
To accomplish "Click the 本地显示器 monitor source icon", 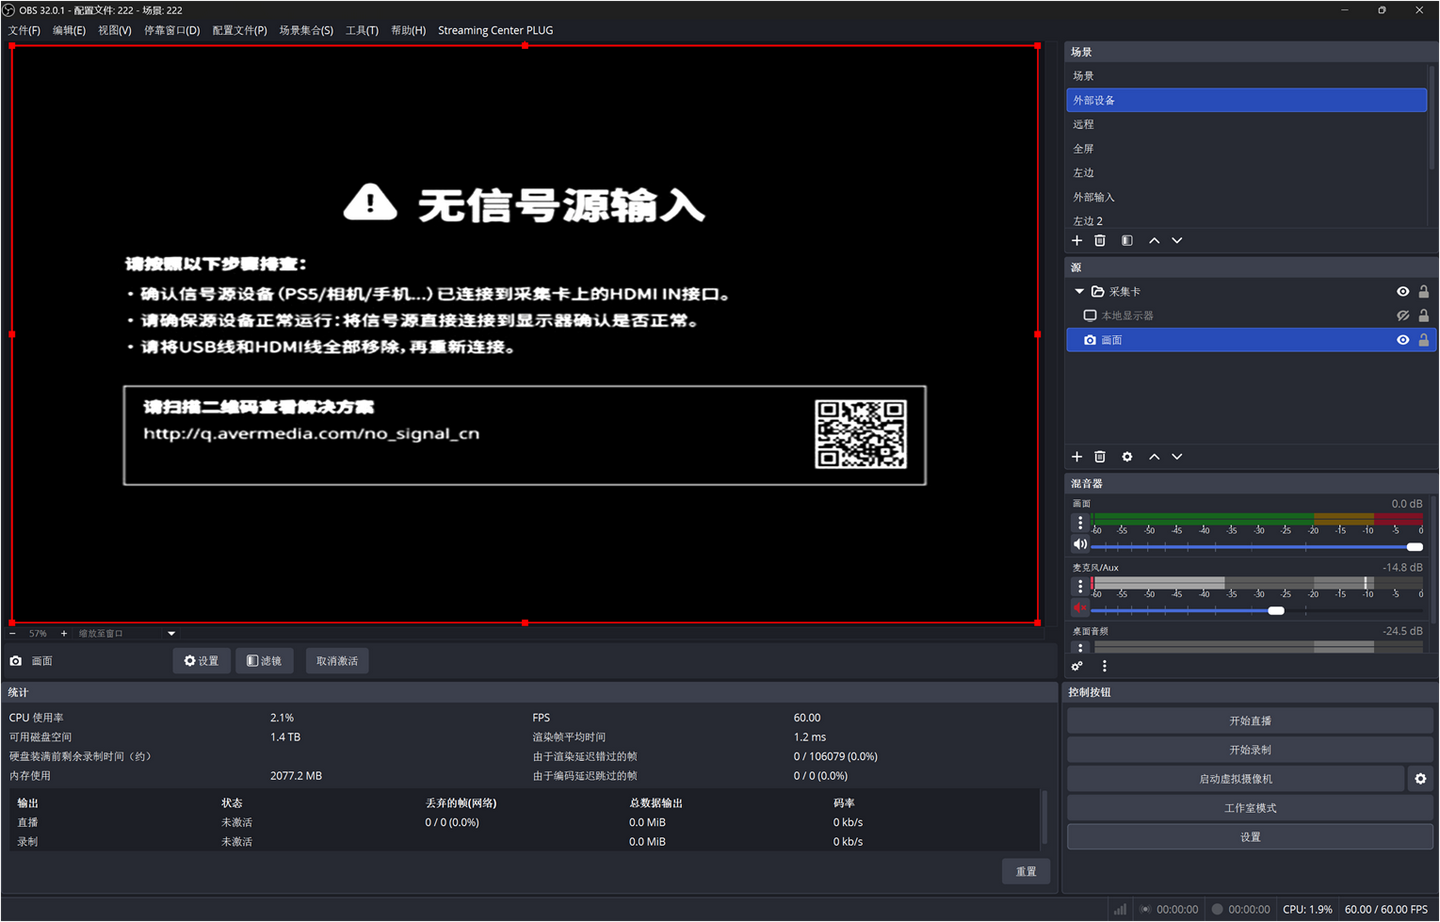I will 1090,316.
